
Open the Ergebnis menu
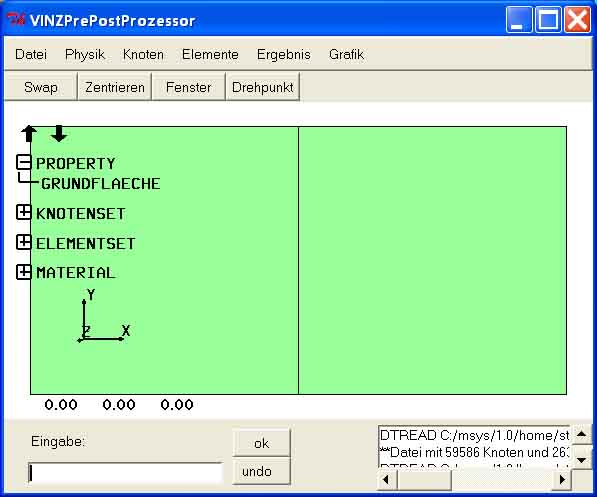pyautogui.click(x=284, y=54)
